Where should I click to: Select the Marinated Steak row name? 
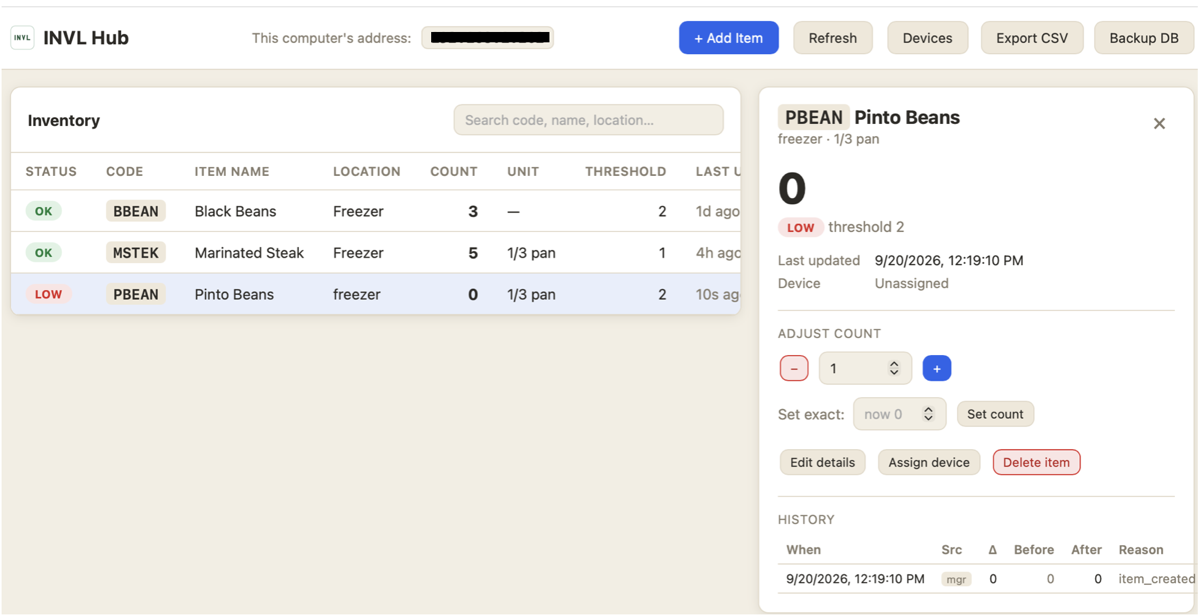coord(249,253)
